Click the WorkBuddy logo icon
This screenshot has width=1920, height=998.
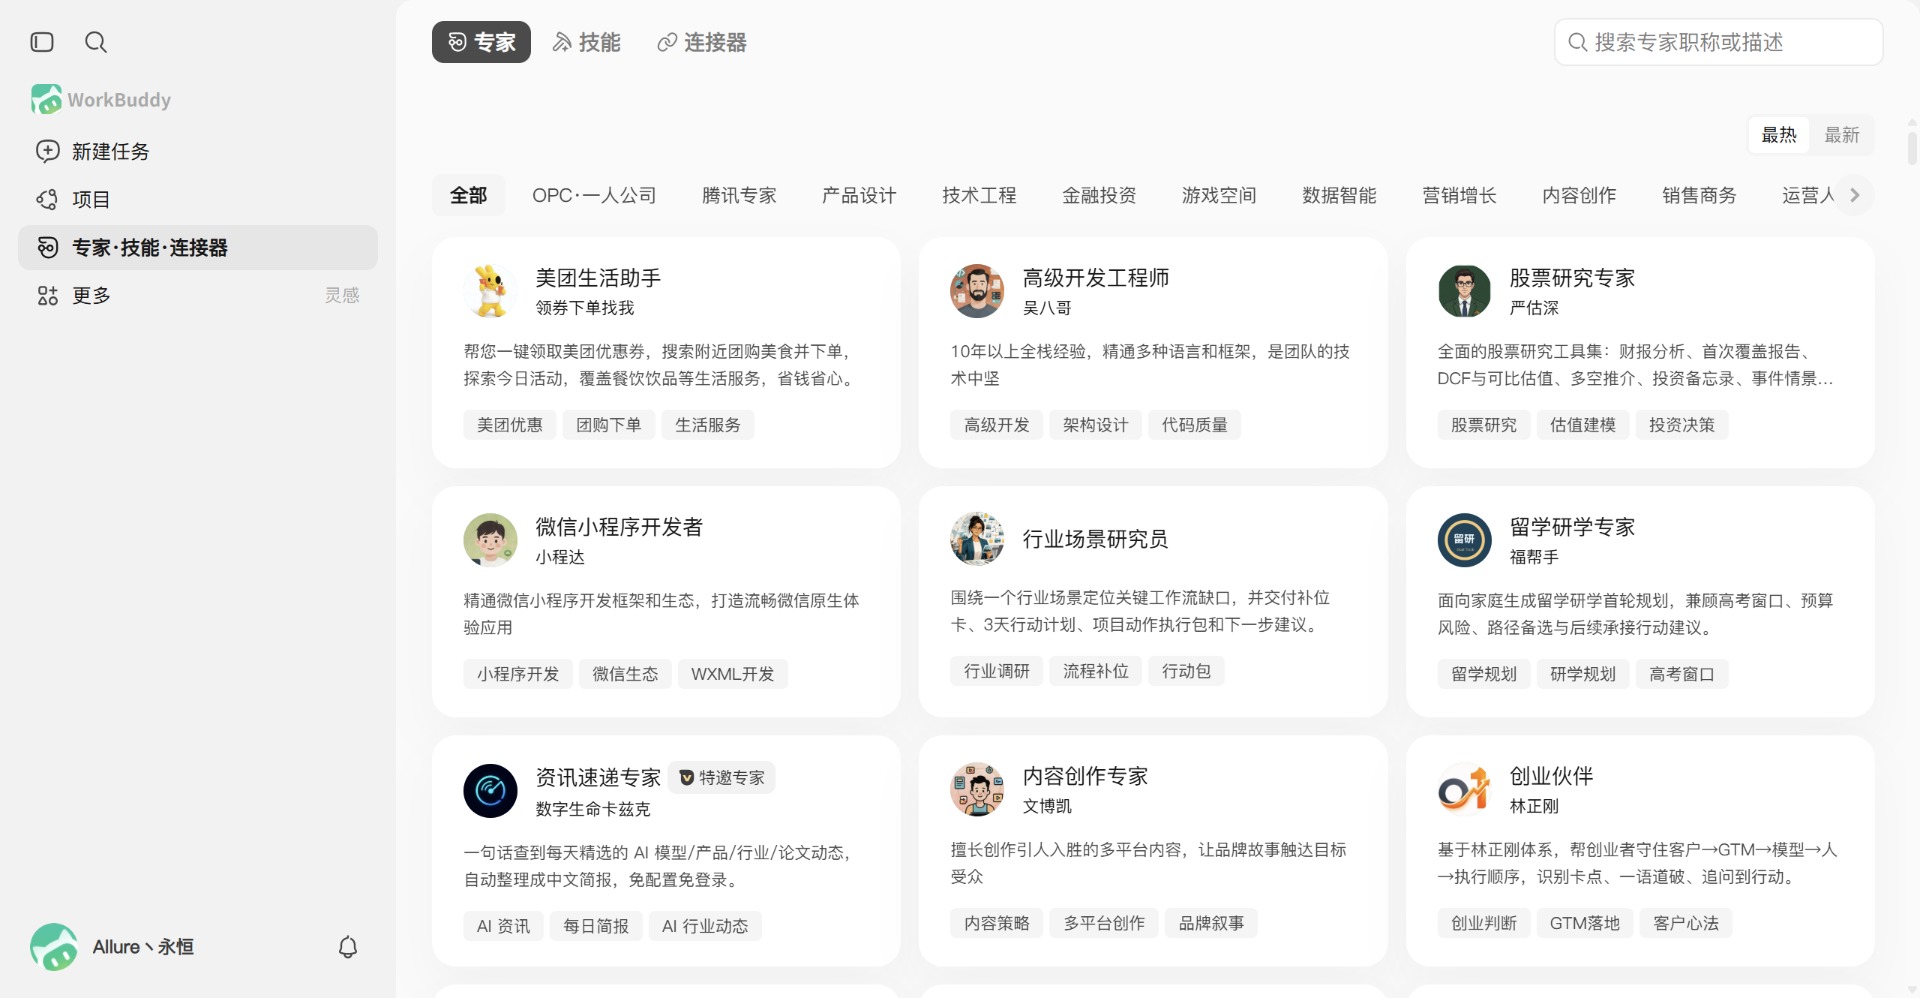coord(46,99)
